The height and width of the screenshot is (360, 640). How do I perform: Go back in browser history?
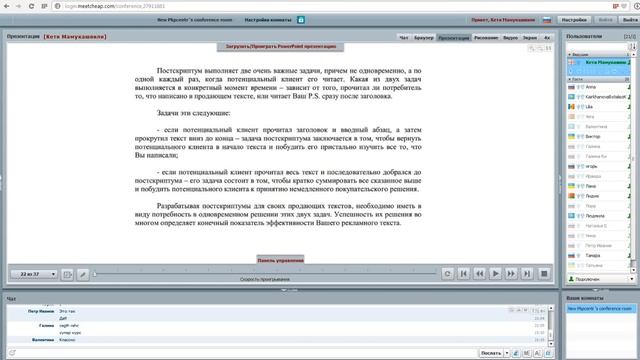pyautogui.click(x=7, y=6)
